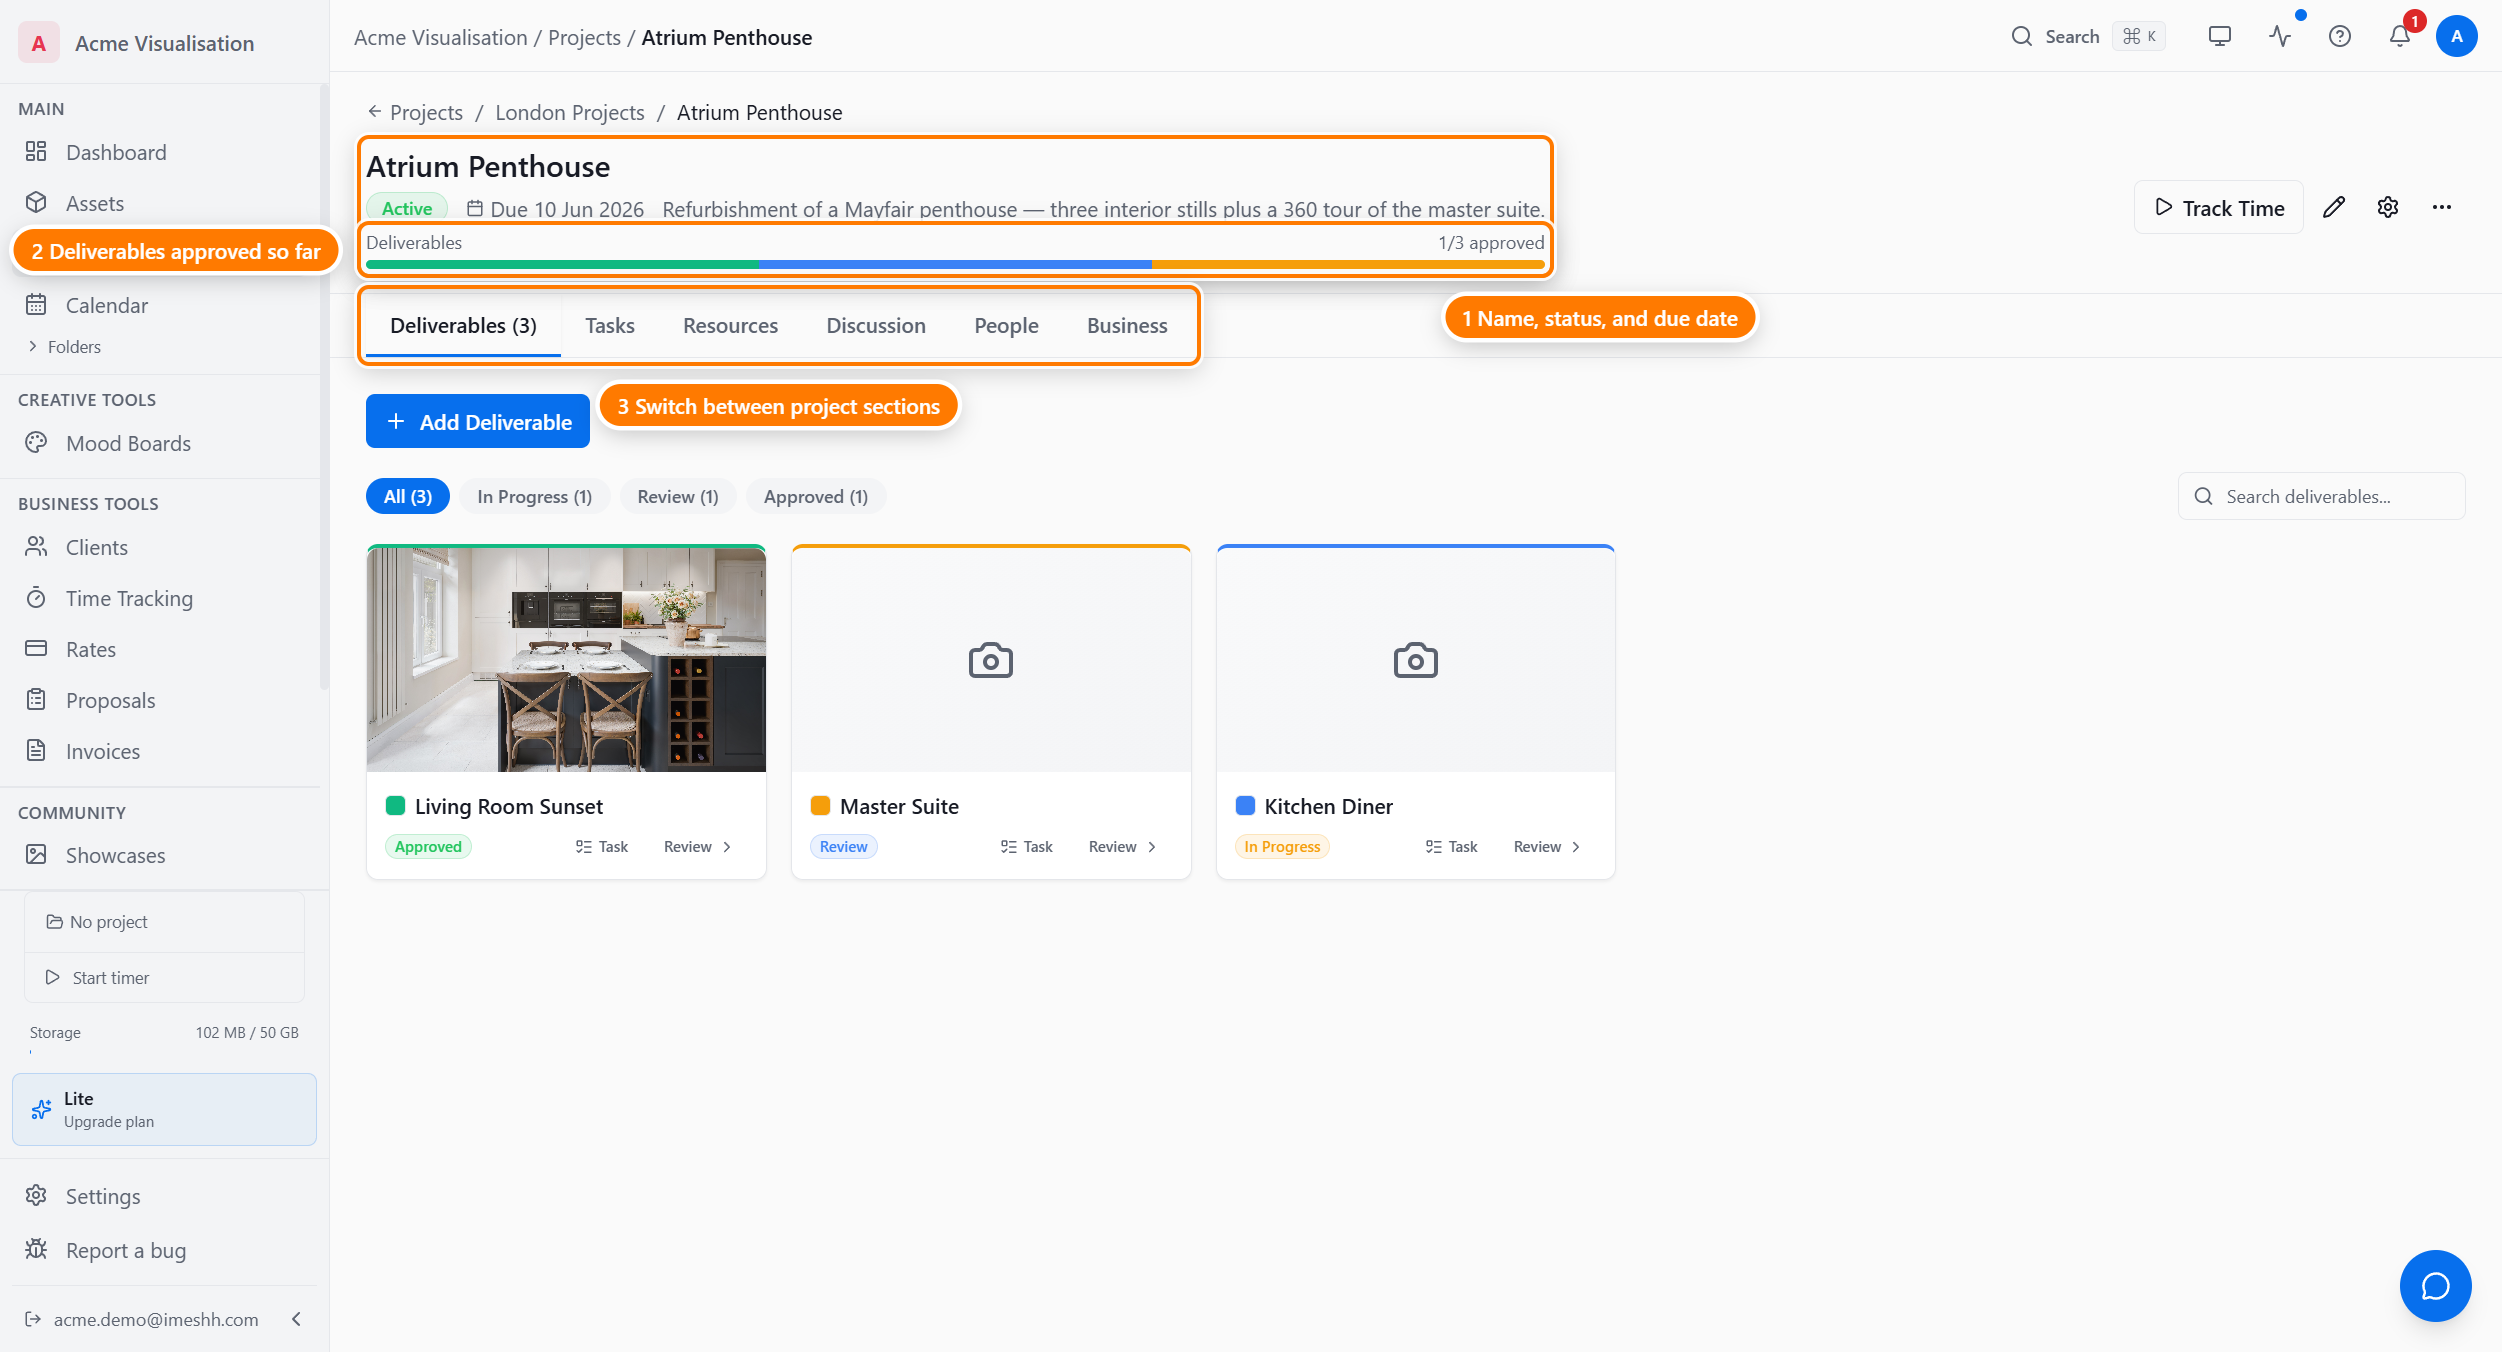Select the Review (1) filter chip

[x=678, y=496]
